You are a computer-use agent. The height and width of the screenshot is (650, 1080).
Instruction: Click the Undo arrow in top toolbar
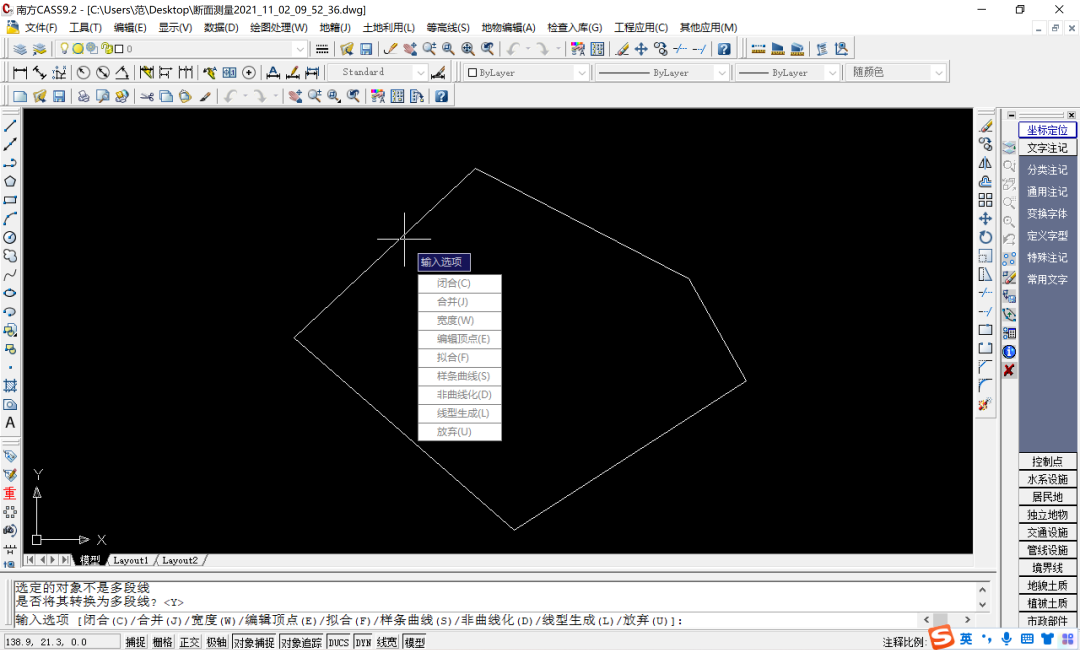(x=512, y=49)
